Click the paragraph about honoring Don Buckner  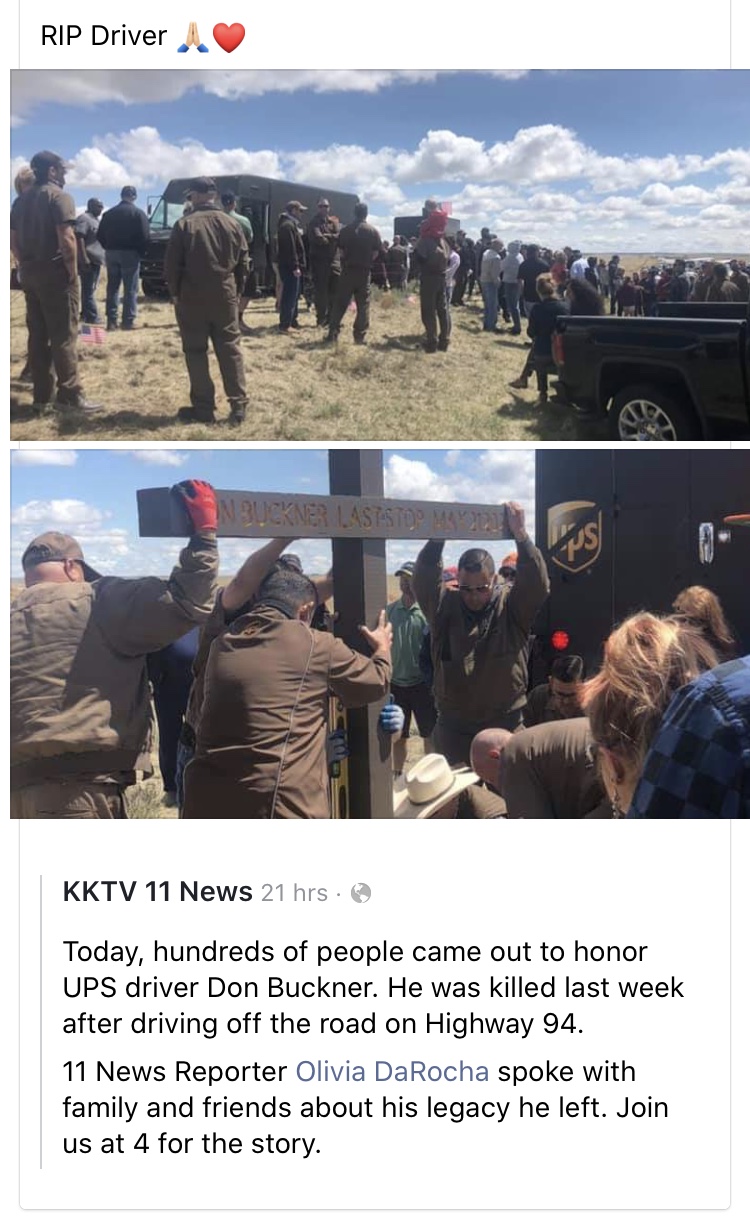click(373, 988)
